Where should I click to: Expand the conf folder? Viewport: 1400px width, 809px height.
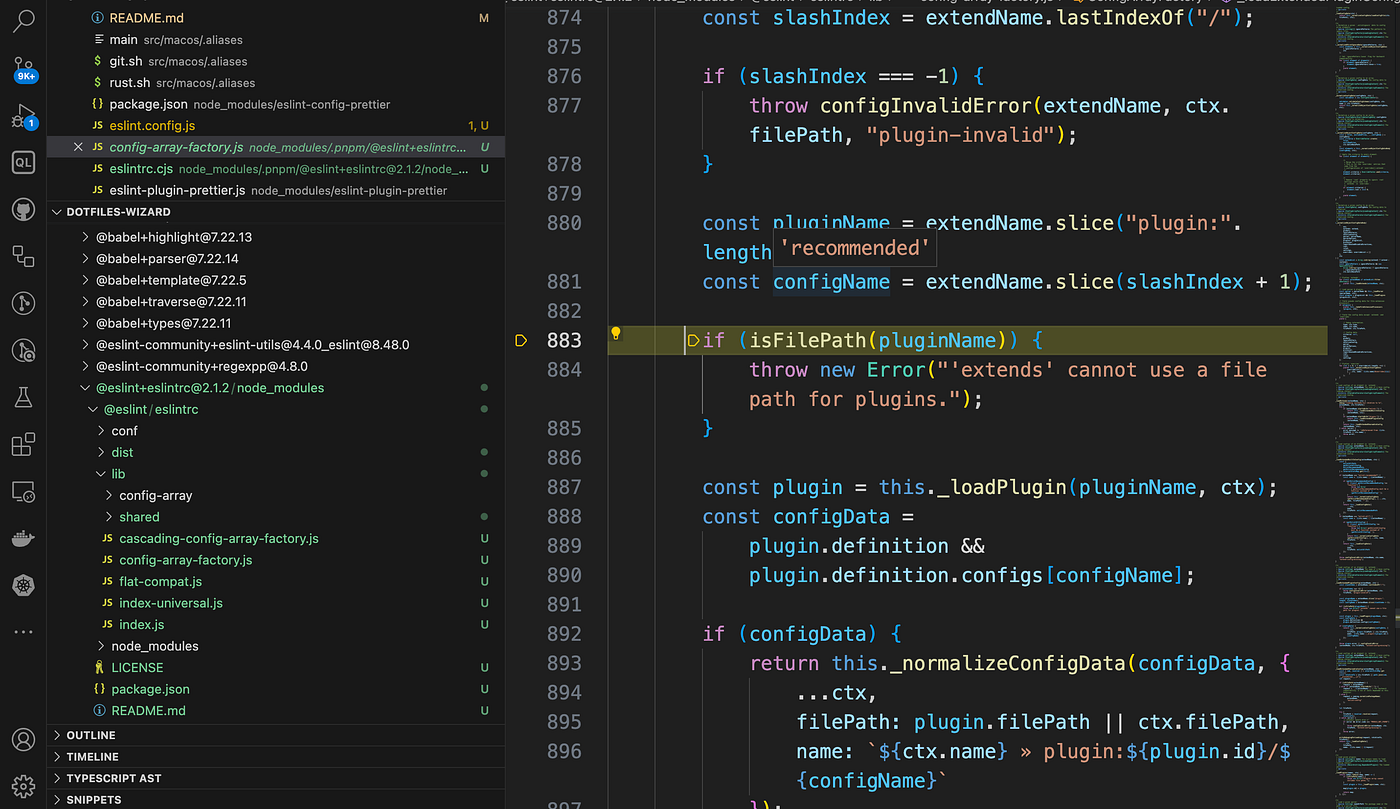pyautogui.click(x=124, y=431)
